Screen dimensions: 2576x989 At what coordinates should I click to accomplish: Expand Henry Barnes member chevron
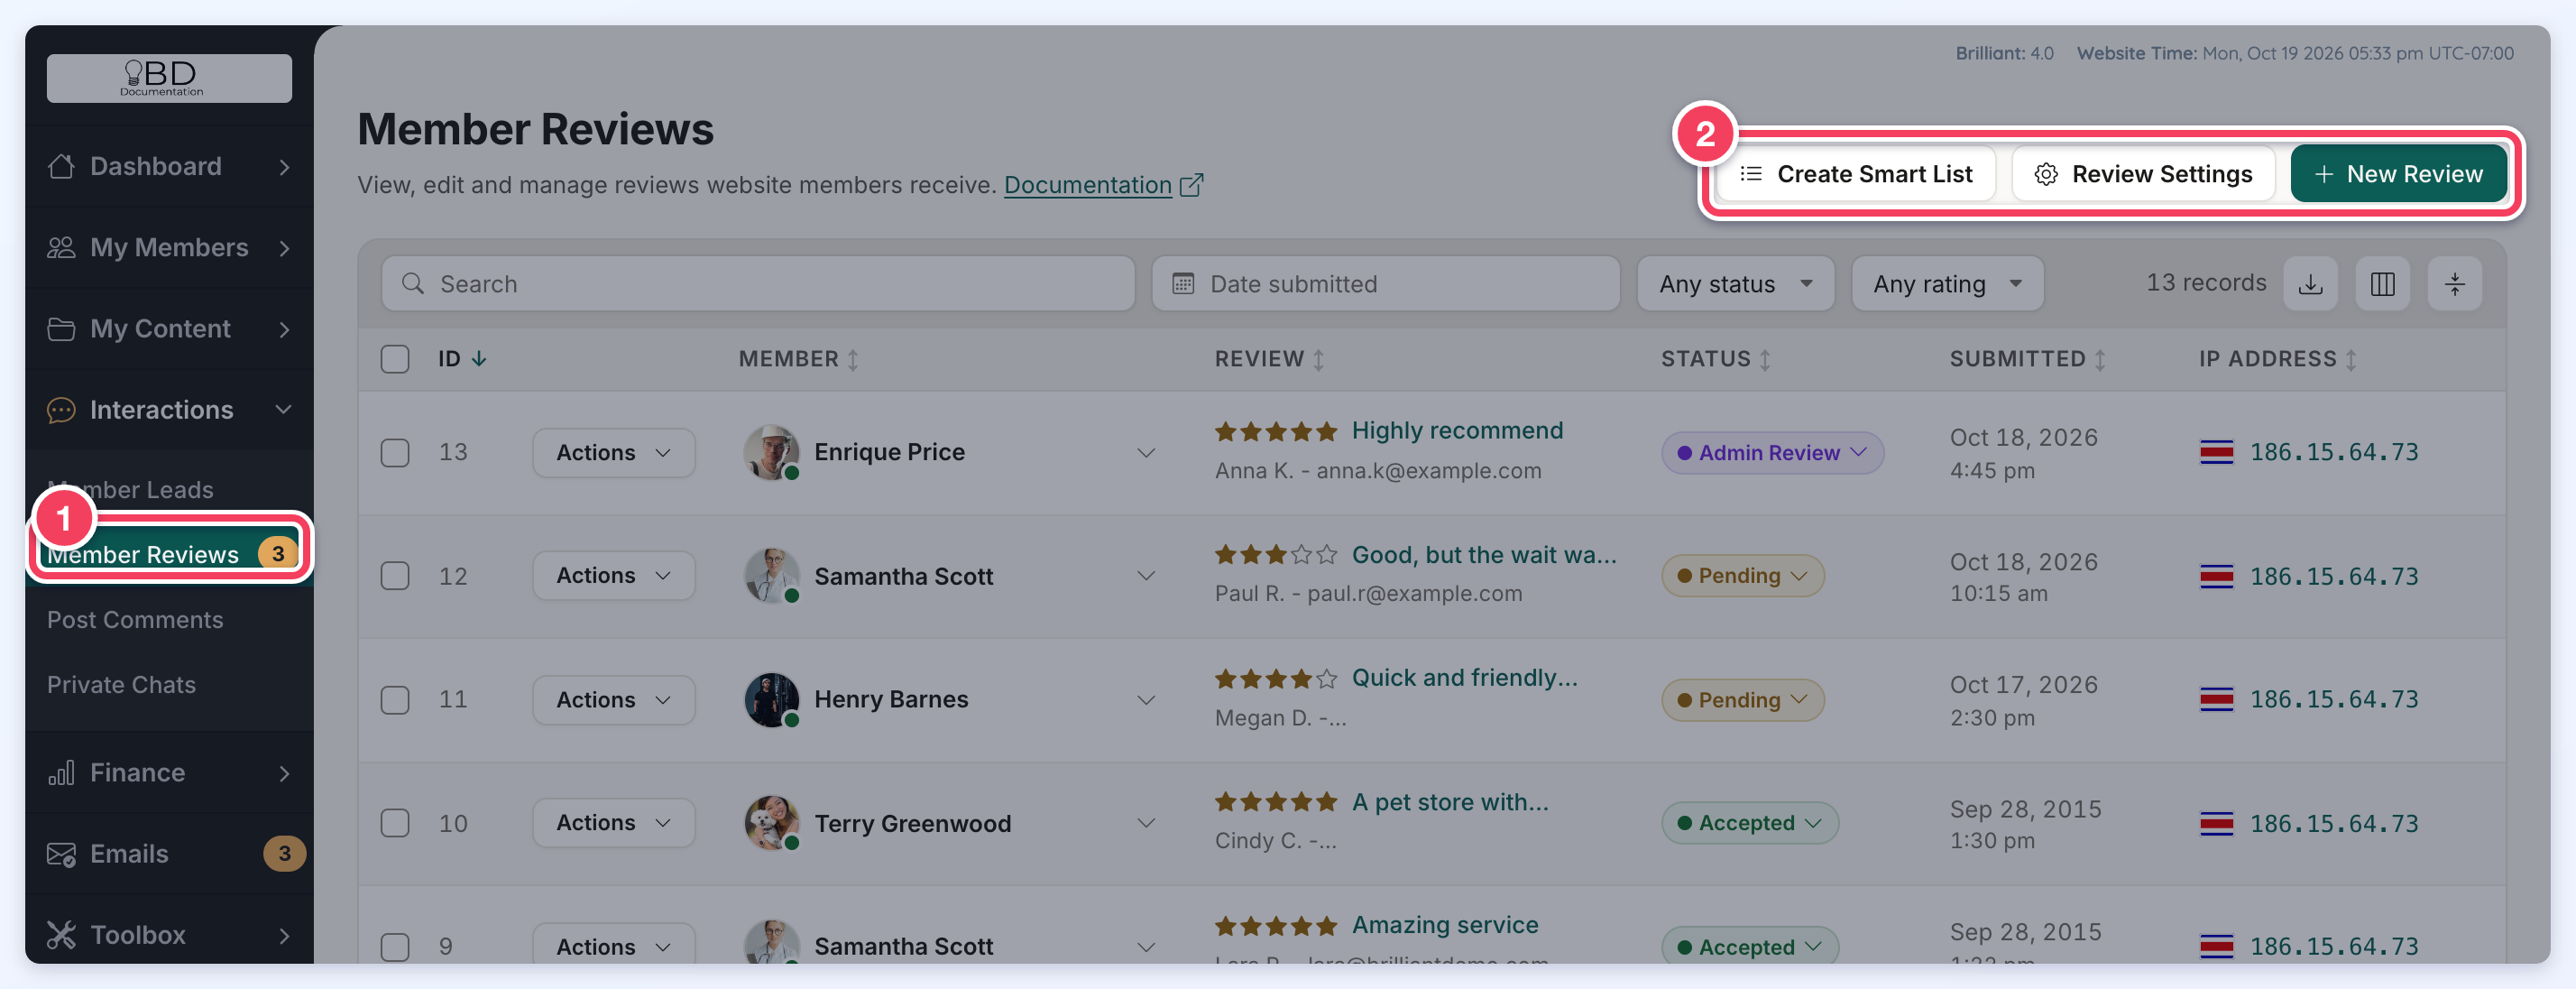click(1146, 699)
